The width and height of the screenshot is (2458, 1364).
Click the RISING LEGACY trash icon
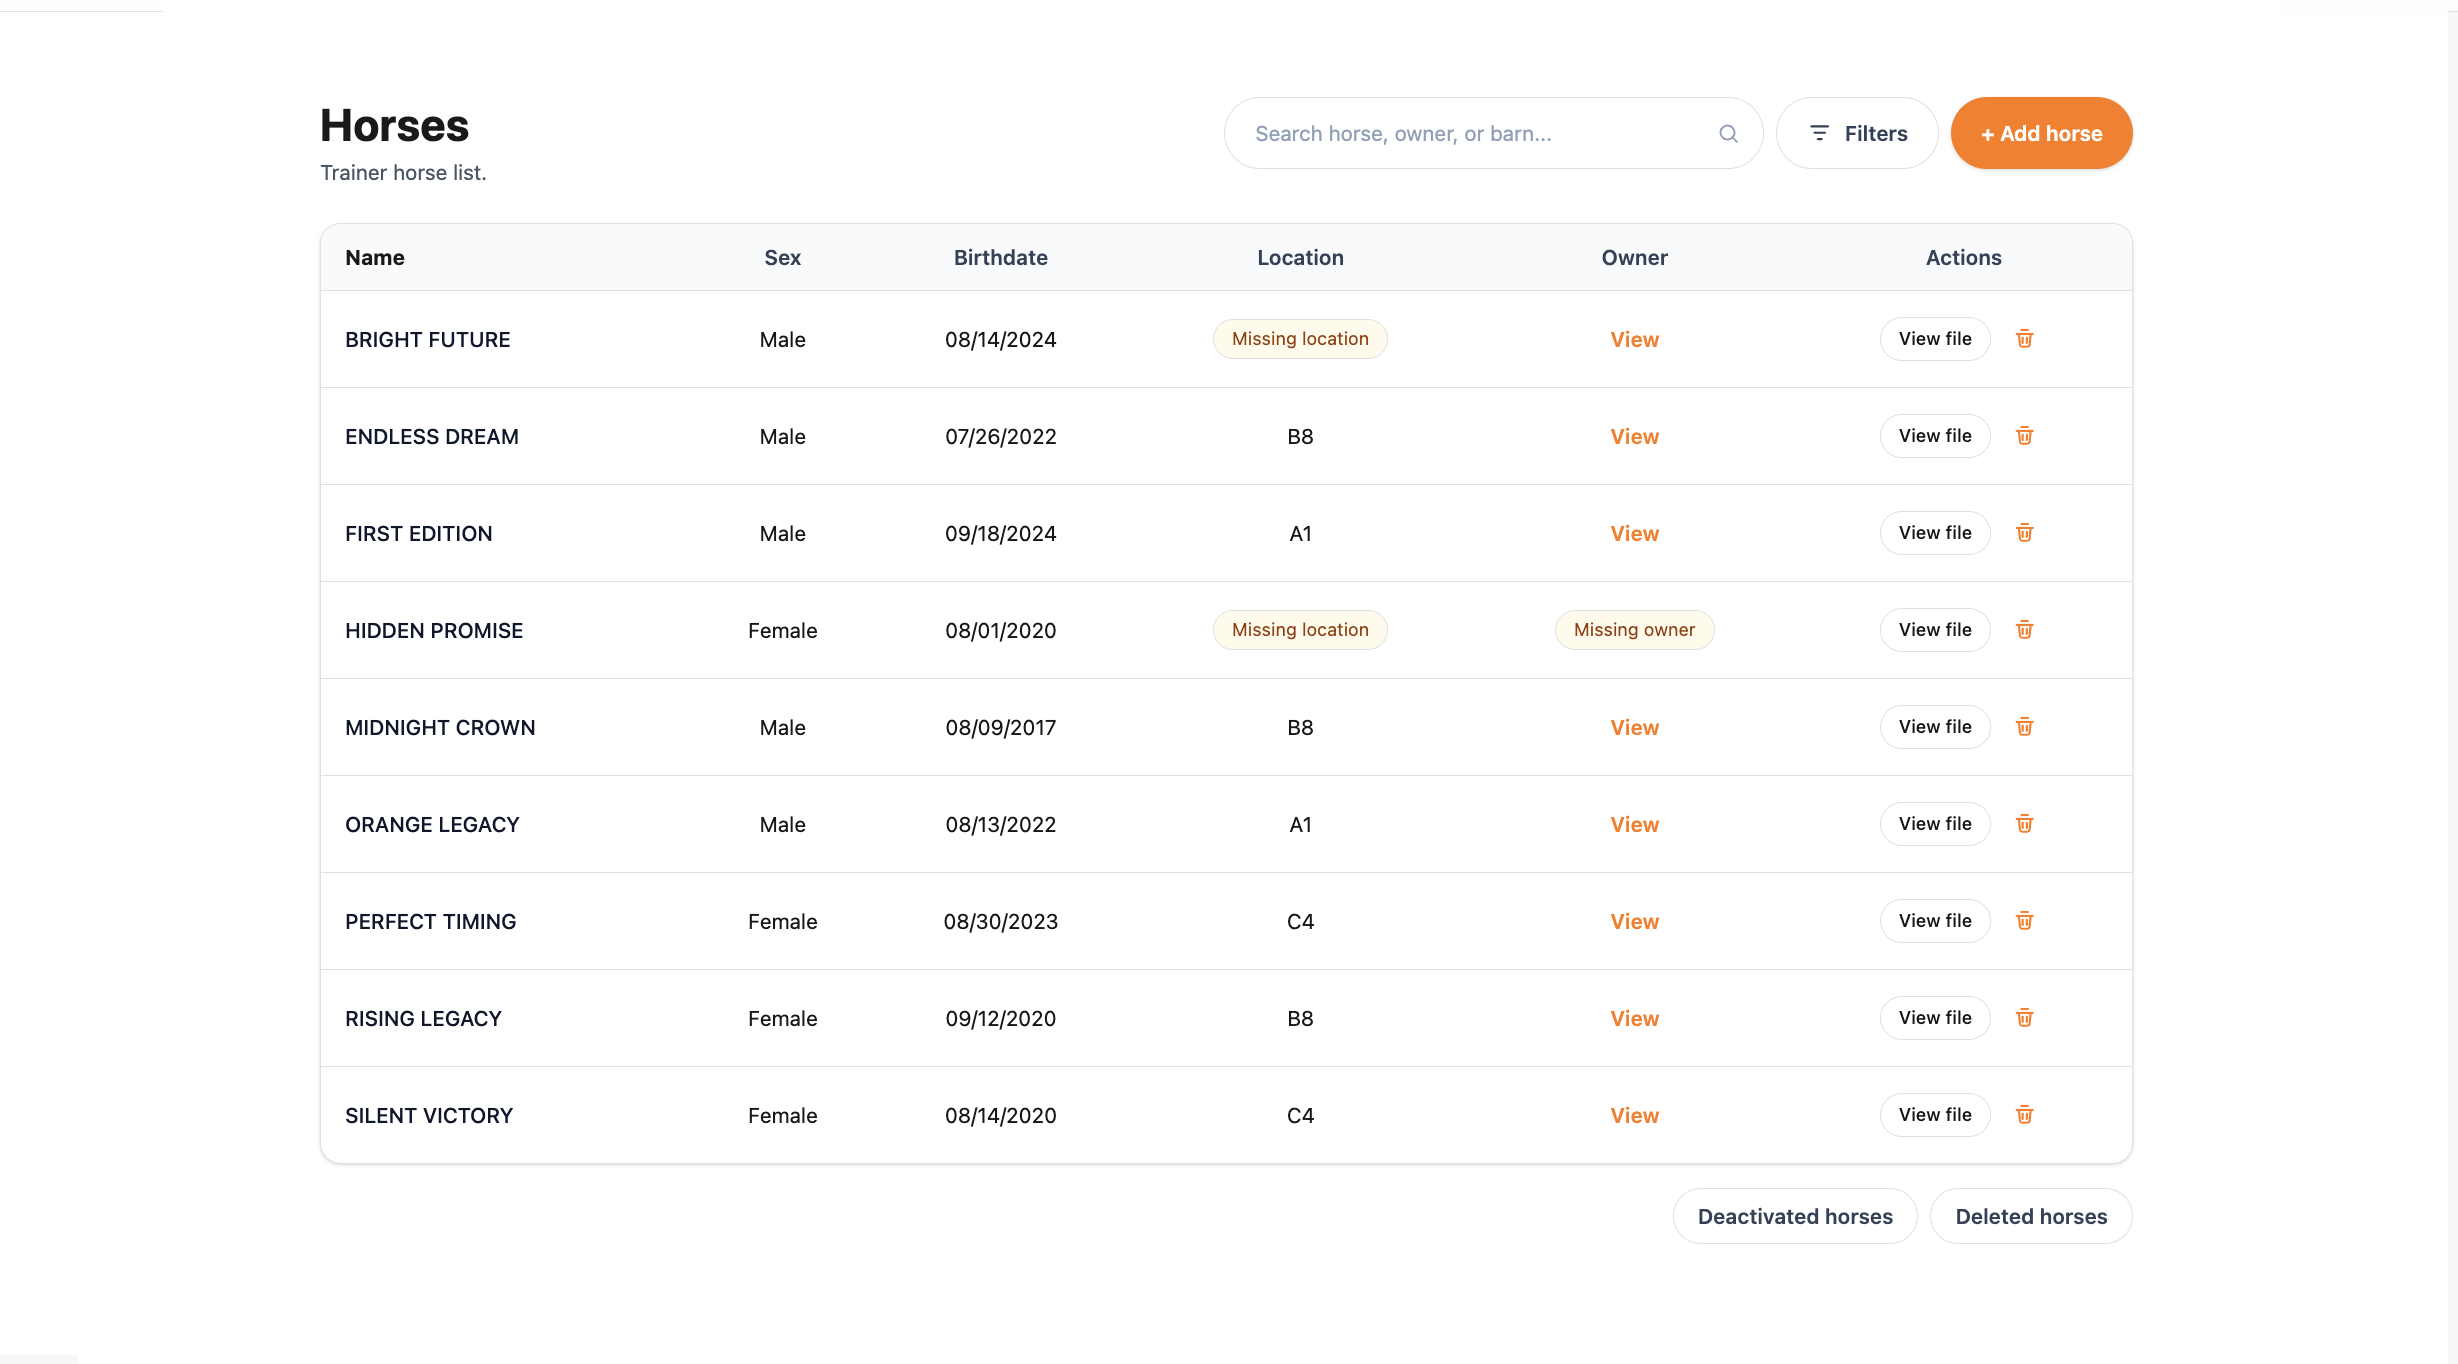[x=2024, y=1018]
